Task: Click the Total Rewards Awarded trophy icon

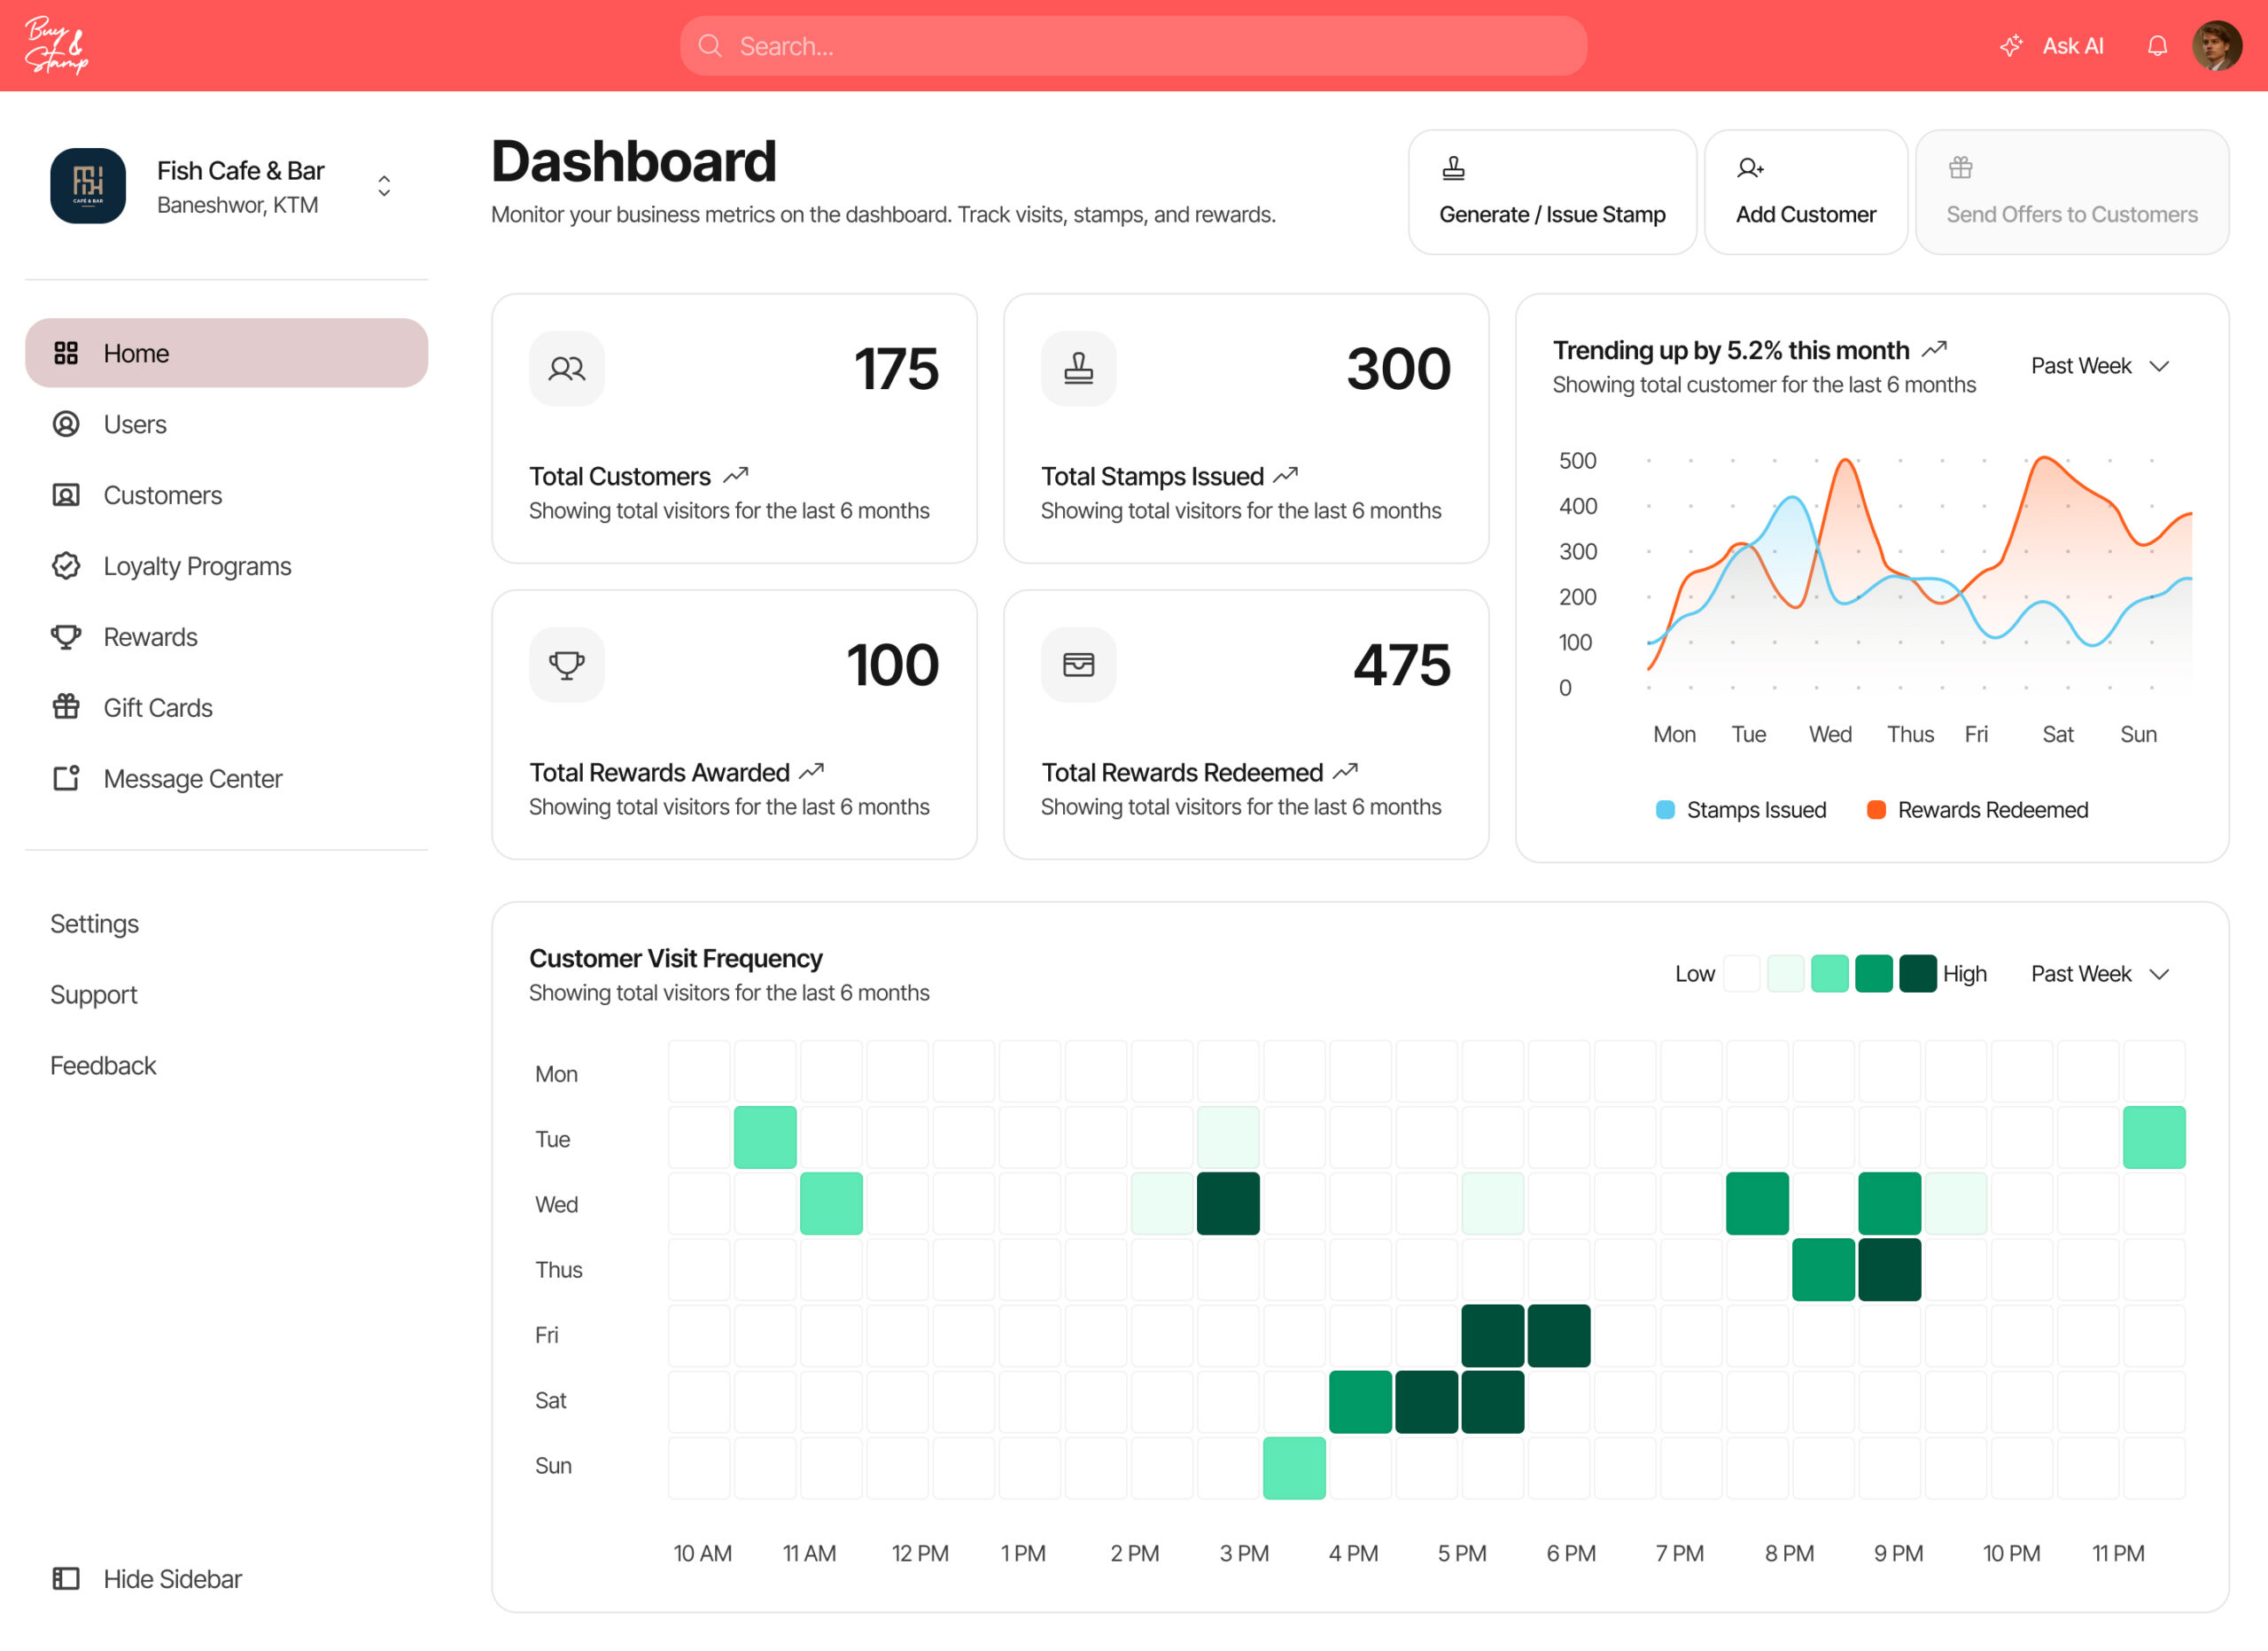Action: (566, 665)
